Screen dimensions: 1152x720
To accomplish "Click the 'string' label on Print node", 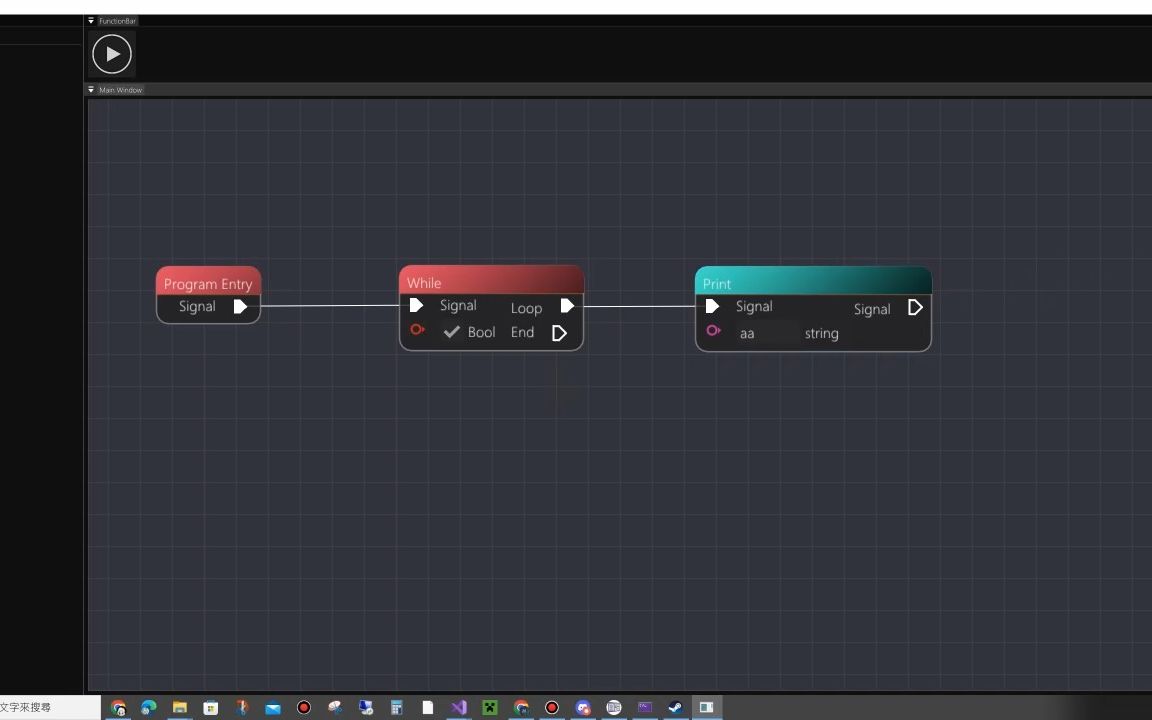I will [821, 334].
